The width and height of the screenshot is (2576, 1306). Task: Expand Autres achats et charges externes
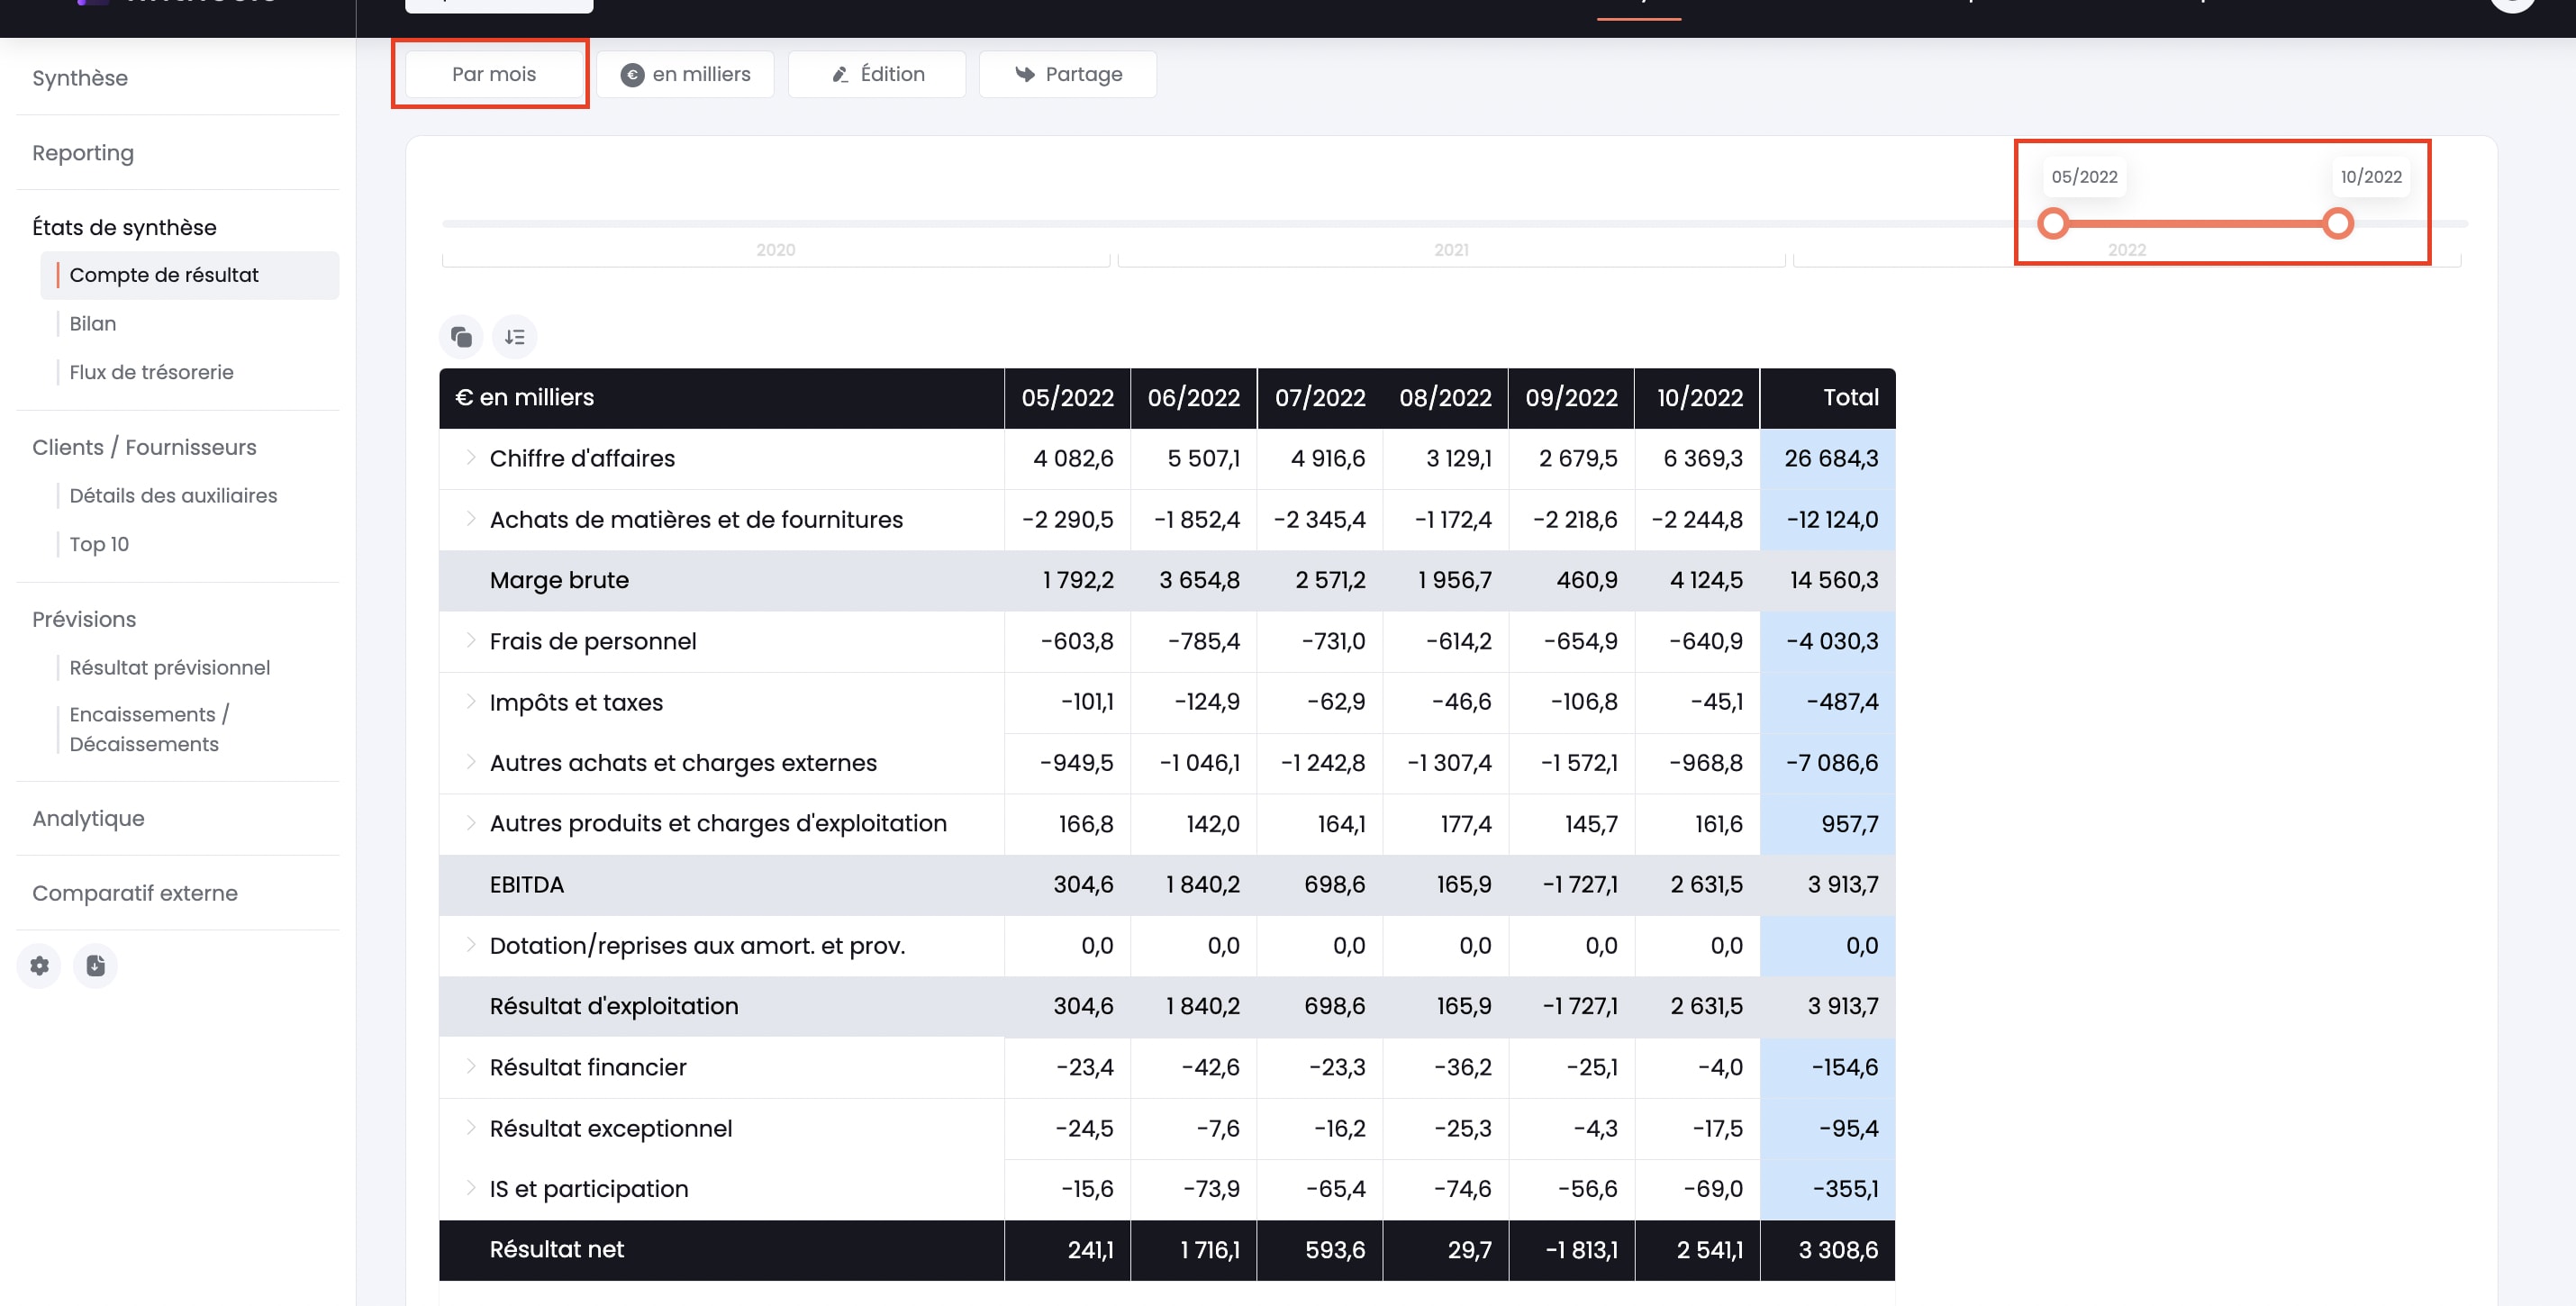(471, 762)
